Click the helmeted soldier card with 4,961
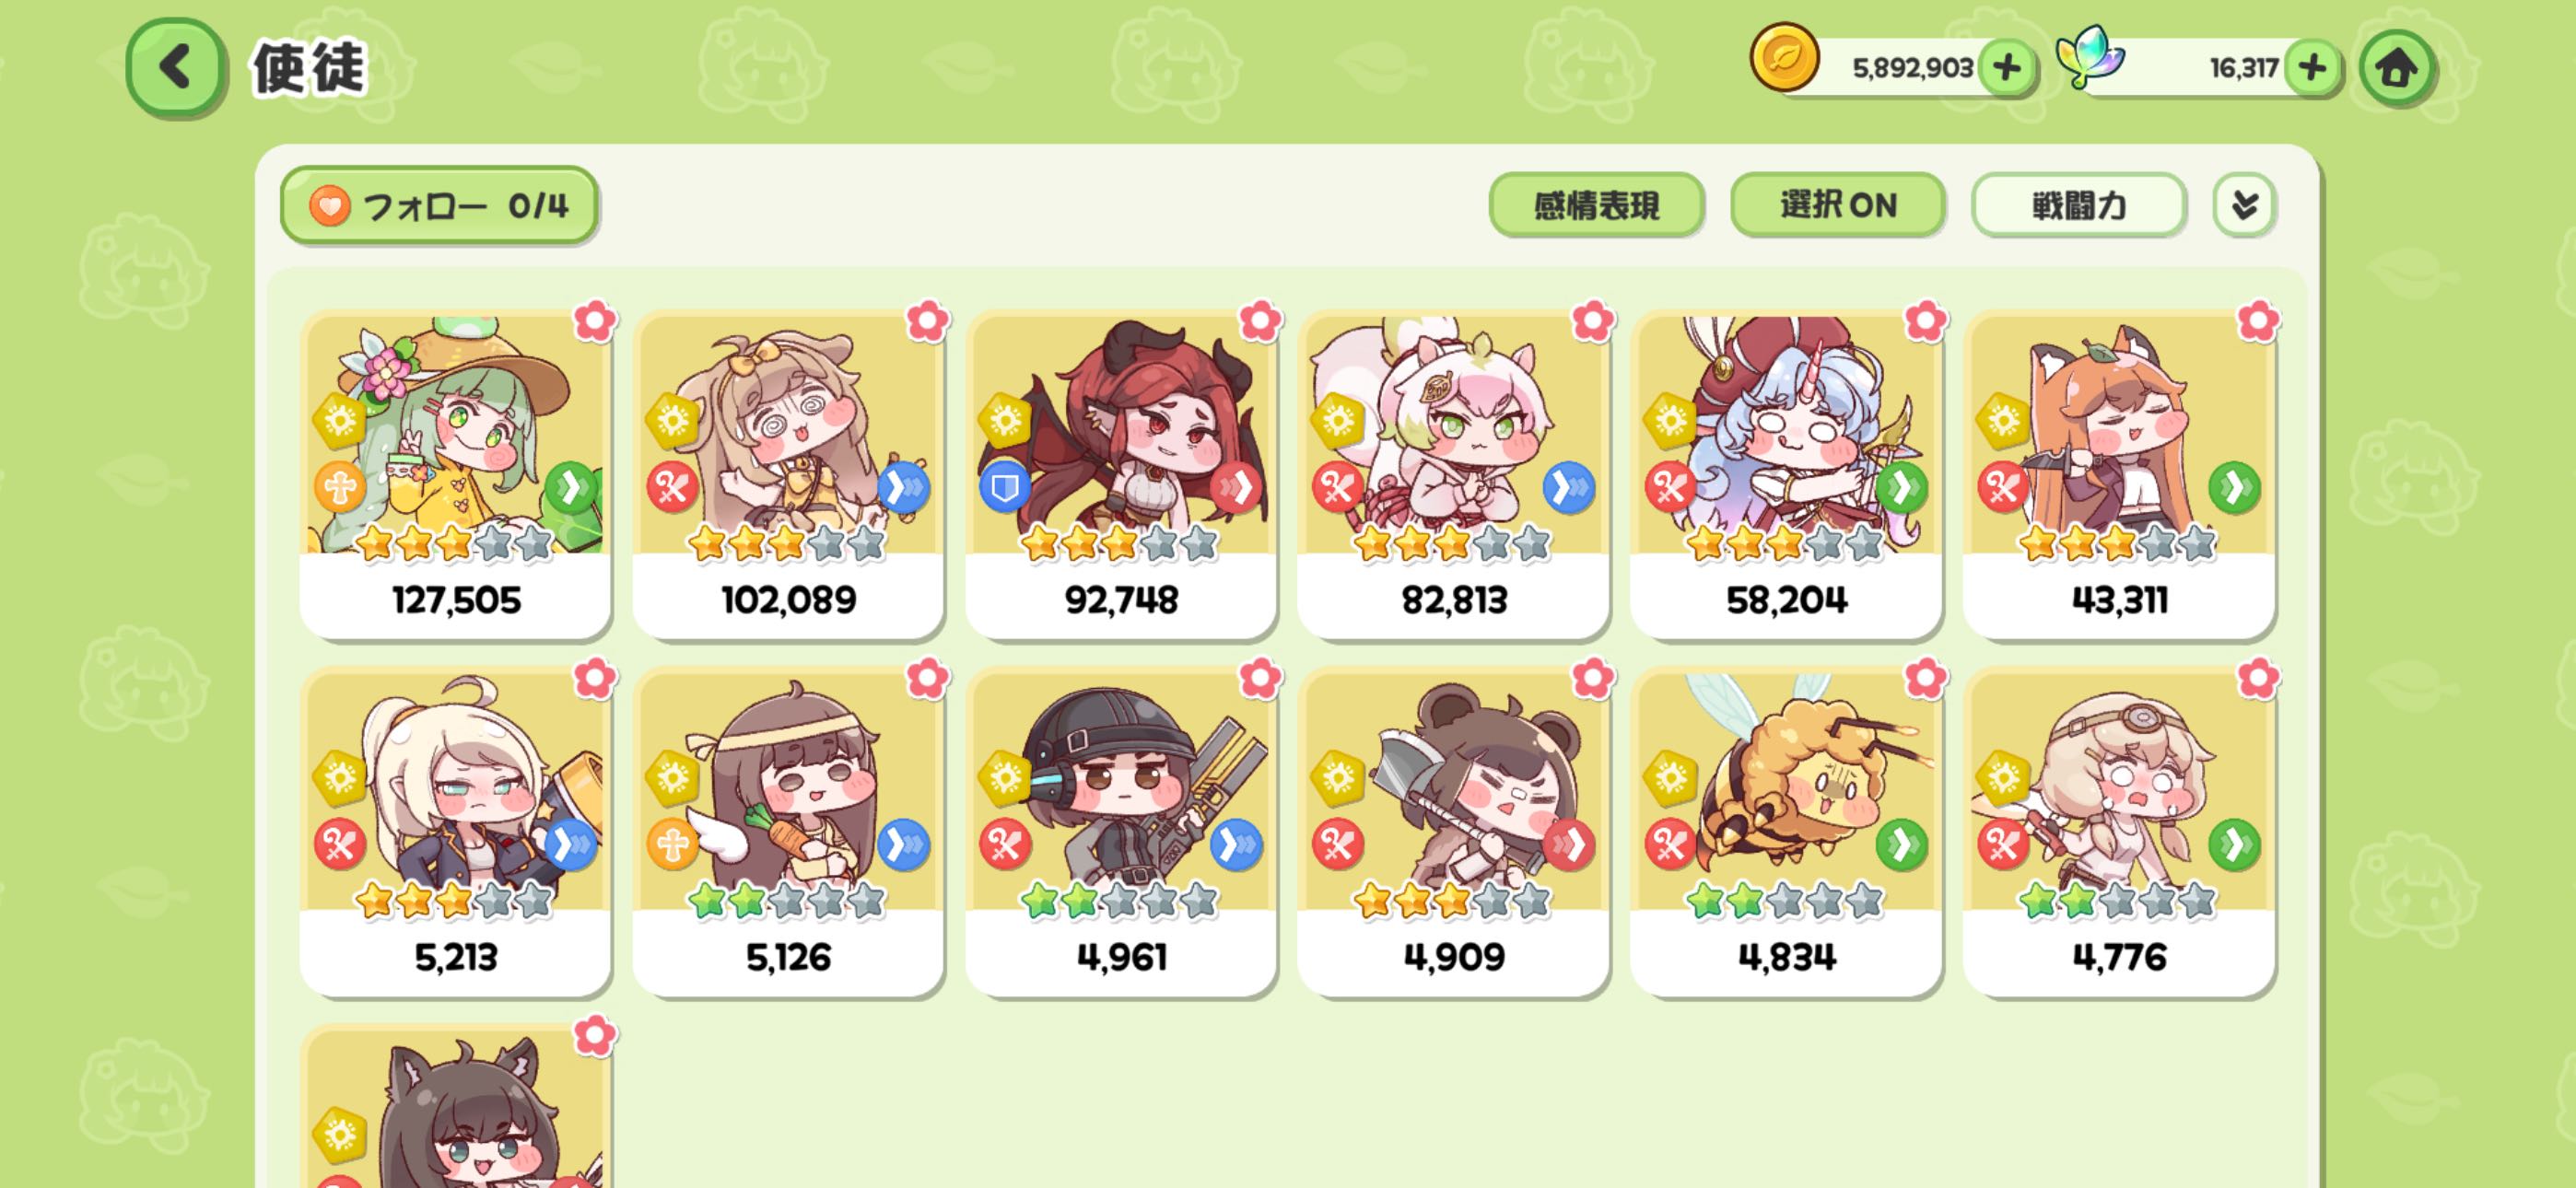The width and height of the screenshot is (2576, 1188). 1121,832
